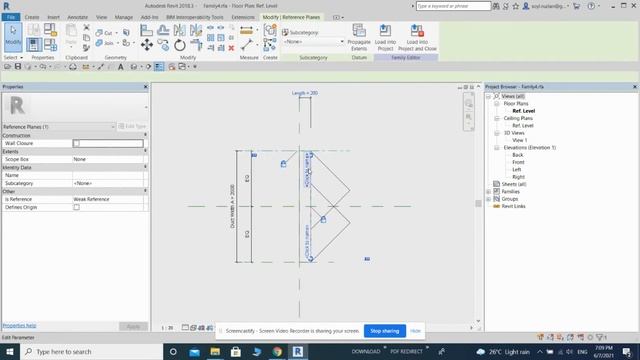This screenshot has width=640, height=360.
Task: Activate the Trim/Extend tool
Action: point(196,45)
